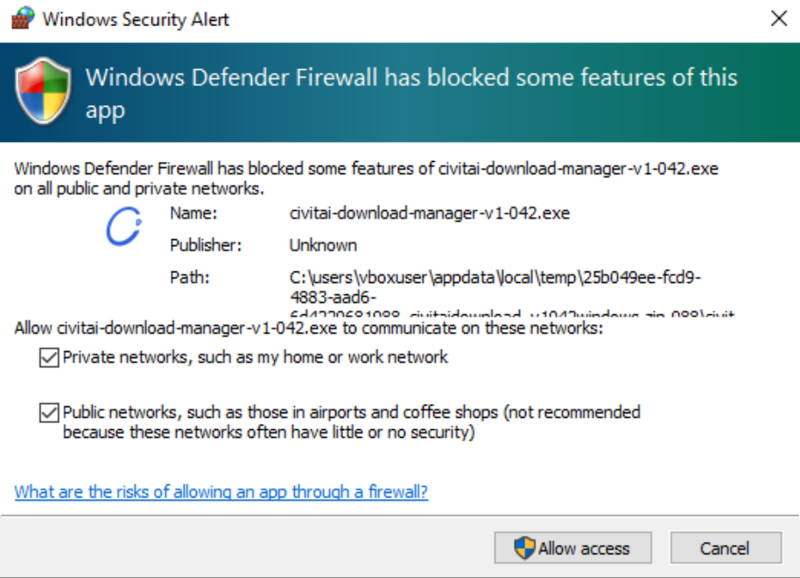Close the Windows Security Alert dialog
The width and height of the screenshot is (800, 578).
(779, 19)
